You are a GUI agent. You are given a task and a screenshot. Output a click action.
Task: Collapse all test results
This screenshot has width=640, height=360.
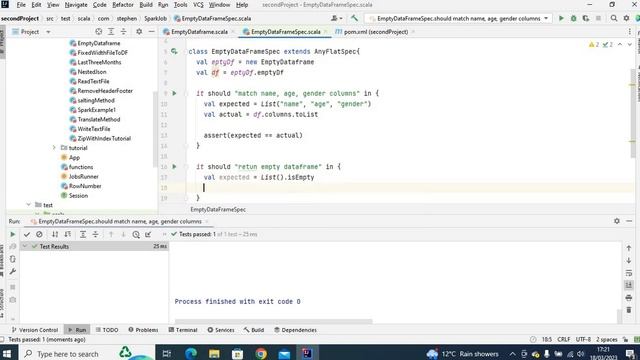95,234
